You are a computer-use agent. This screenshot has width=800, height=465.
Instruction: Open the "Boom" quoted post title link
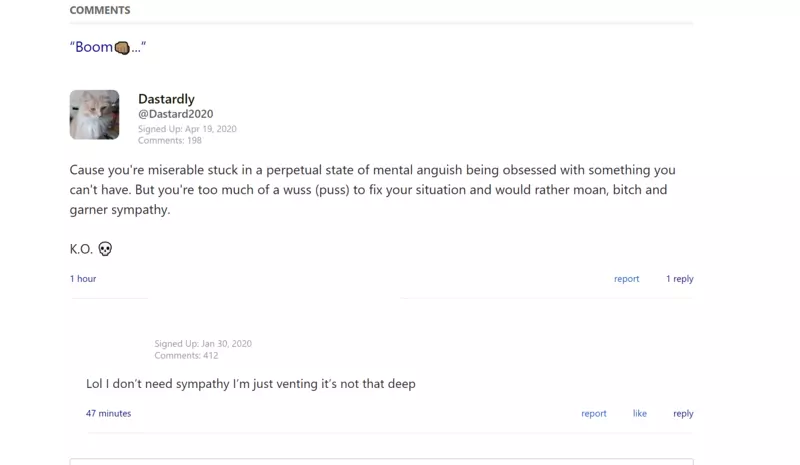coord(108,47)
